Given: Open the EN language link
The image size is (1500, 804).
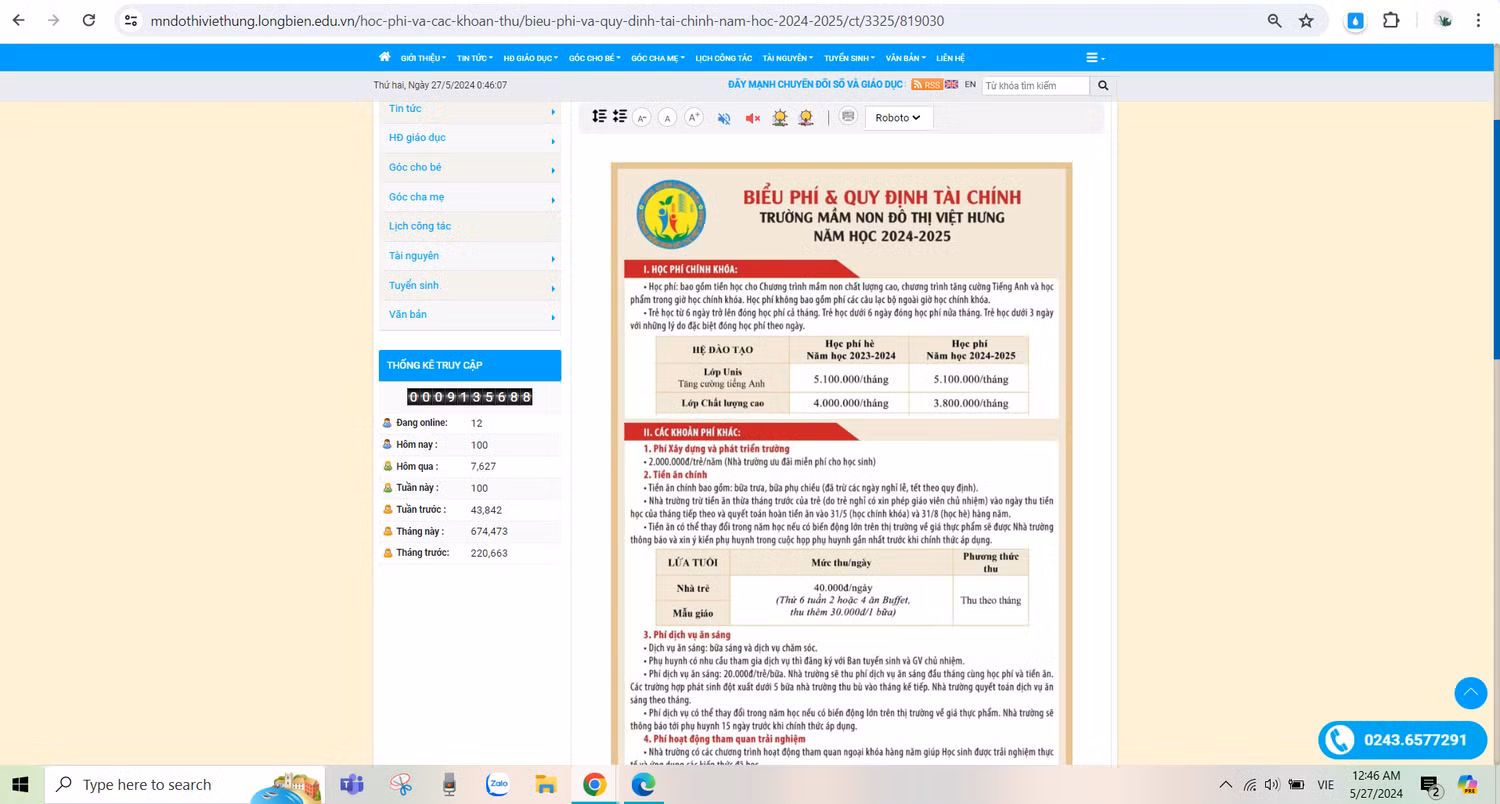Looking at the screenshot, I should point(970,85).
